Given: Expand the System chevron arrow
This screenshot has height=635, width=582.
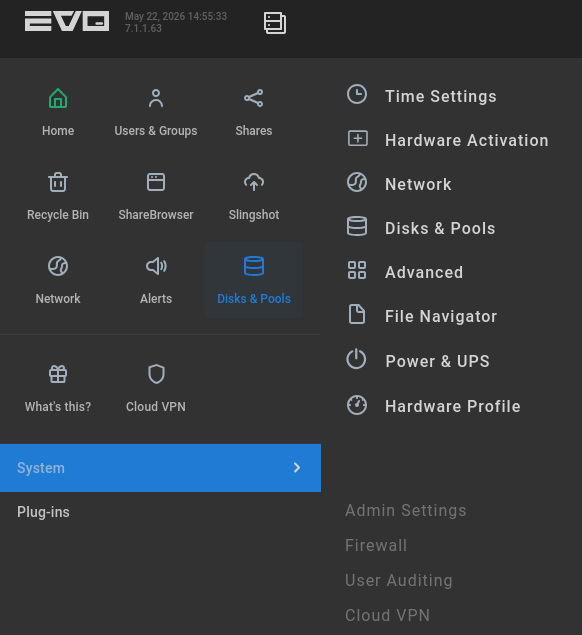Looking at the screenshot, I should point(297,468).
